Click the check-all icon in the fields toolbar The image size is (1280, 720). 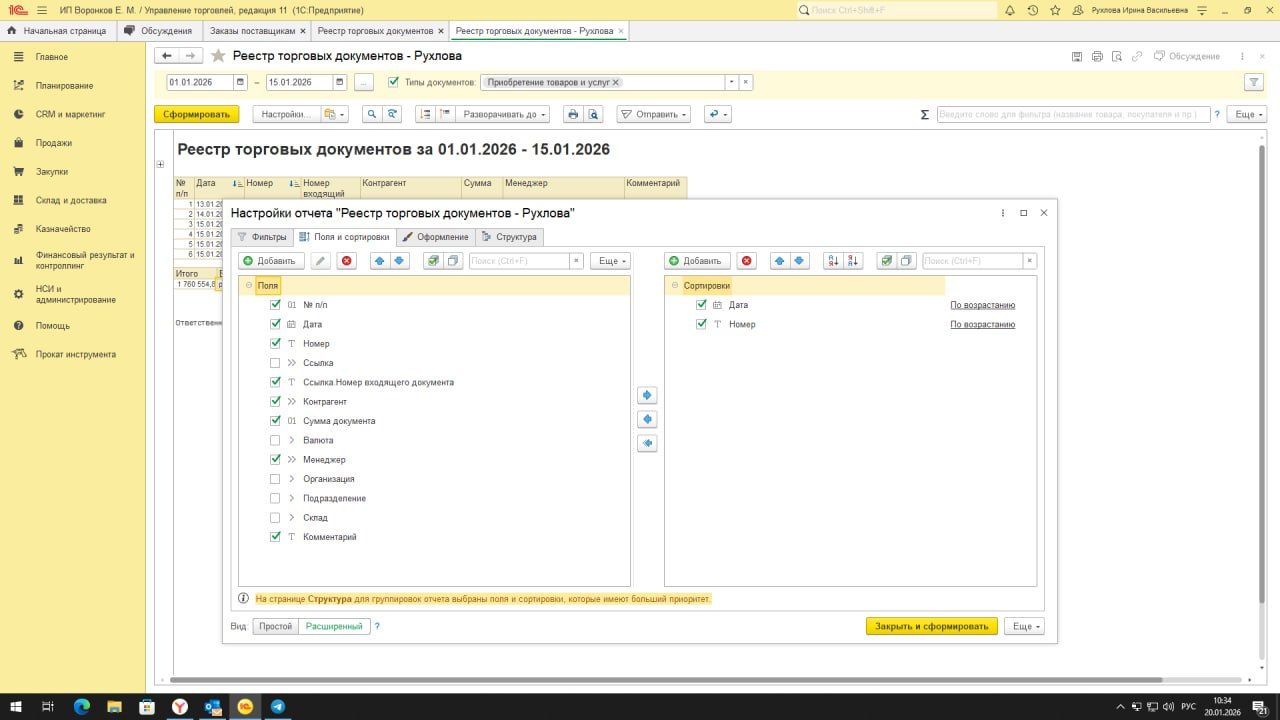click(432, 261)
